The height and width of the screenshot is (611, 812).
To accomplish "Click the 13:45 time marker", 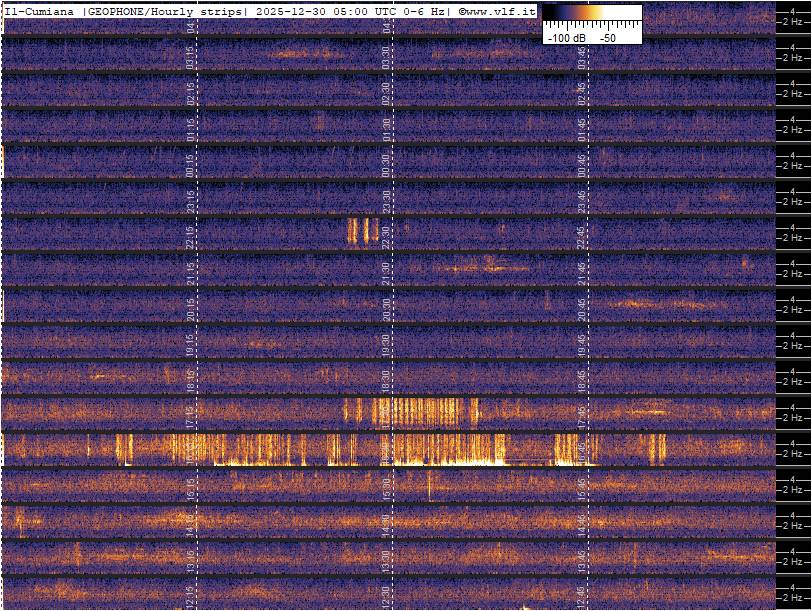I will pos(582,558).
